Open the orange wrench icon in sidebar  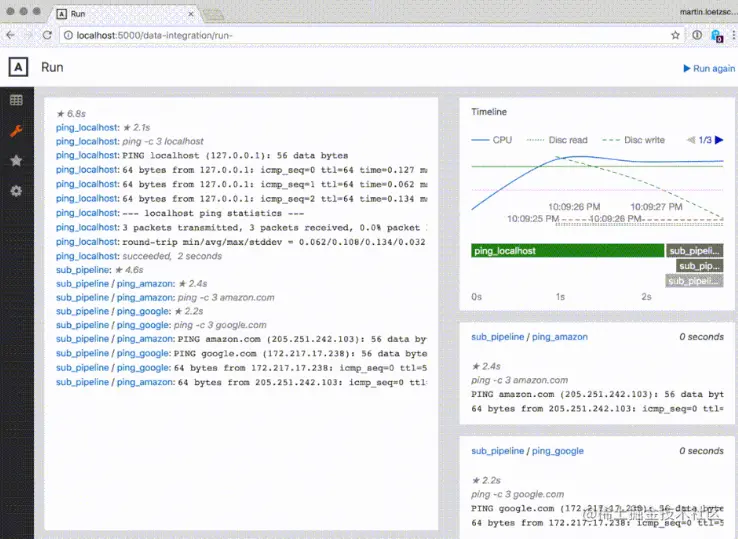pos(16,130)
